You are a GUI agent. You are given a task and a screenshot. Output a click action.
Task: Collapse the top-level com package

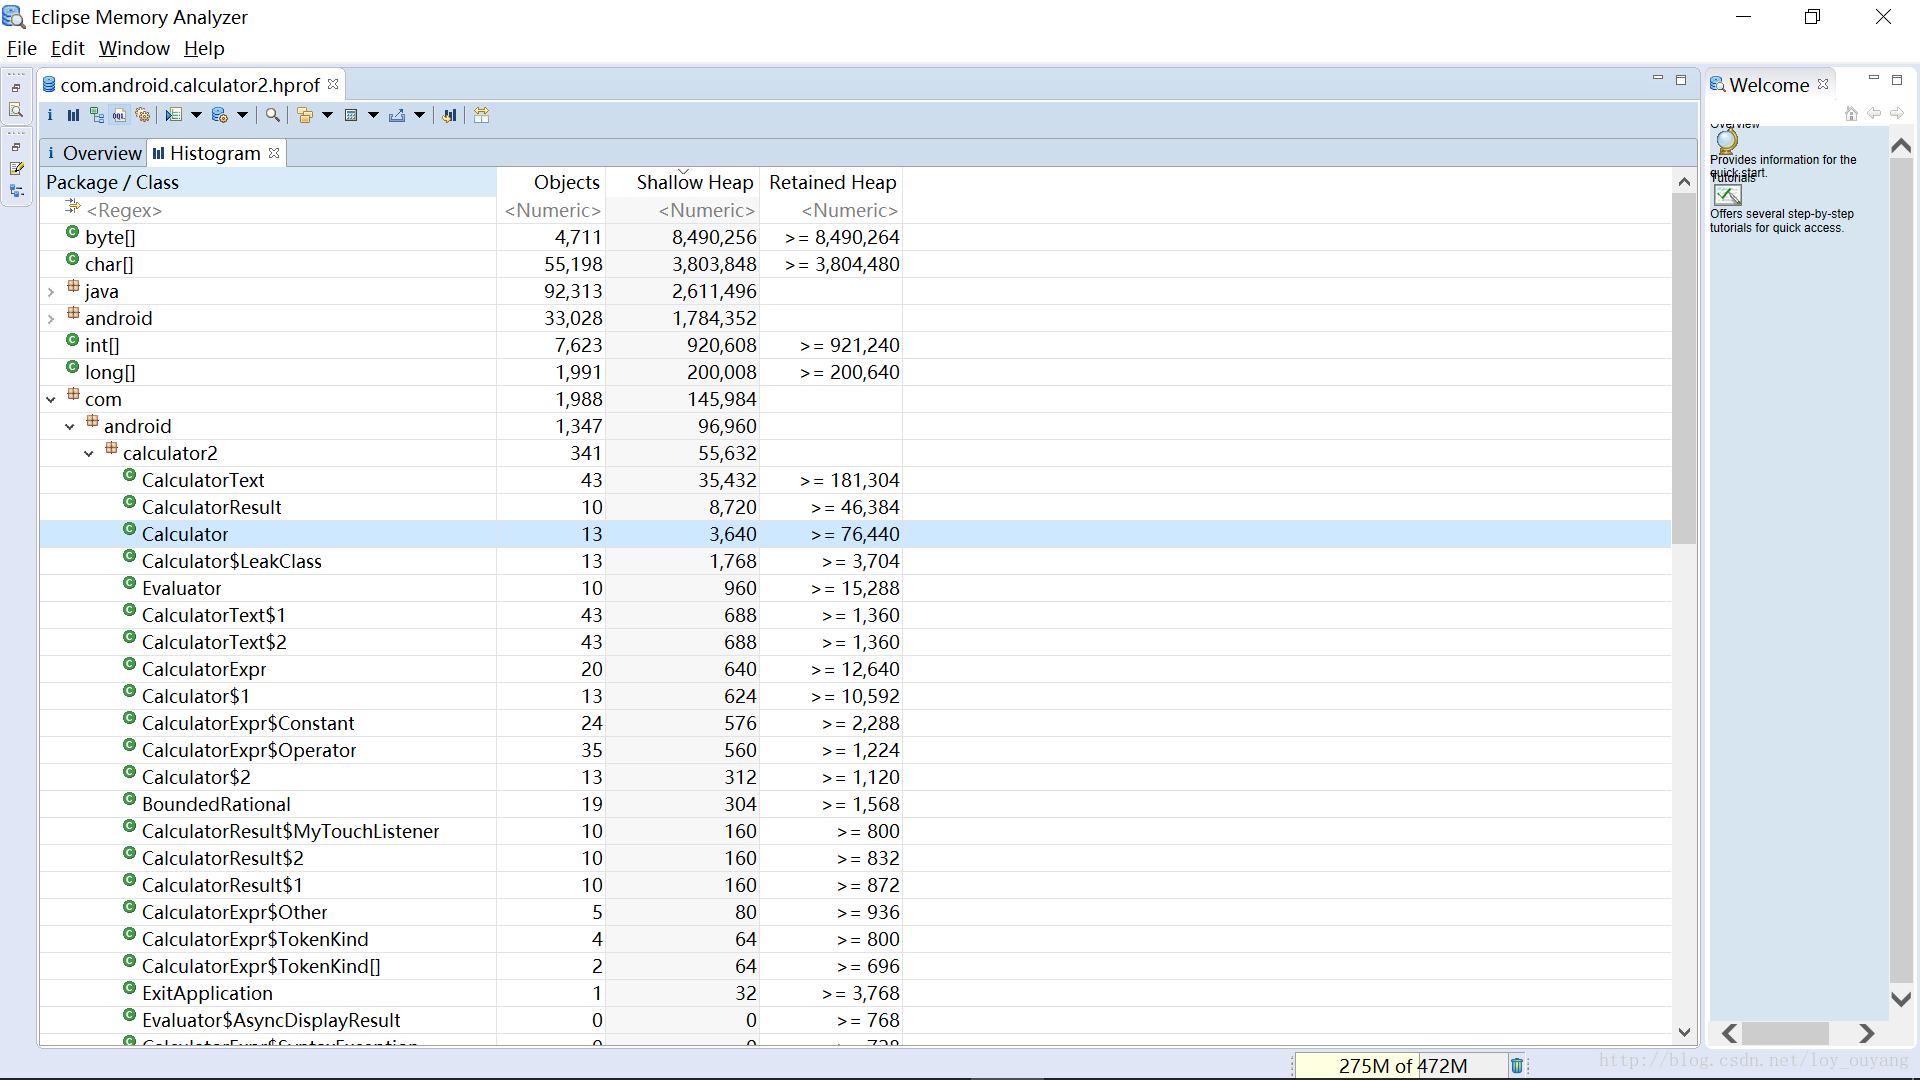tap(51, 400)
